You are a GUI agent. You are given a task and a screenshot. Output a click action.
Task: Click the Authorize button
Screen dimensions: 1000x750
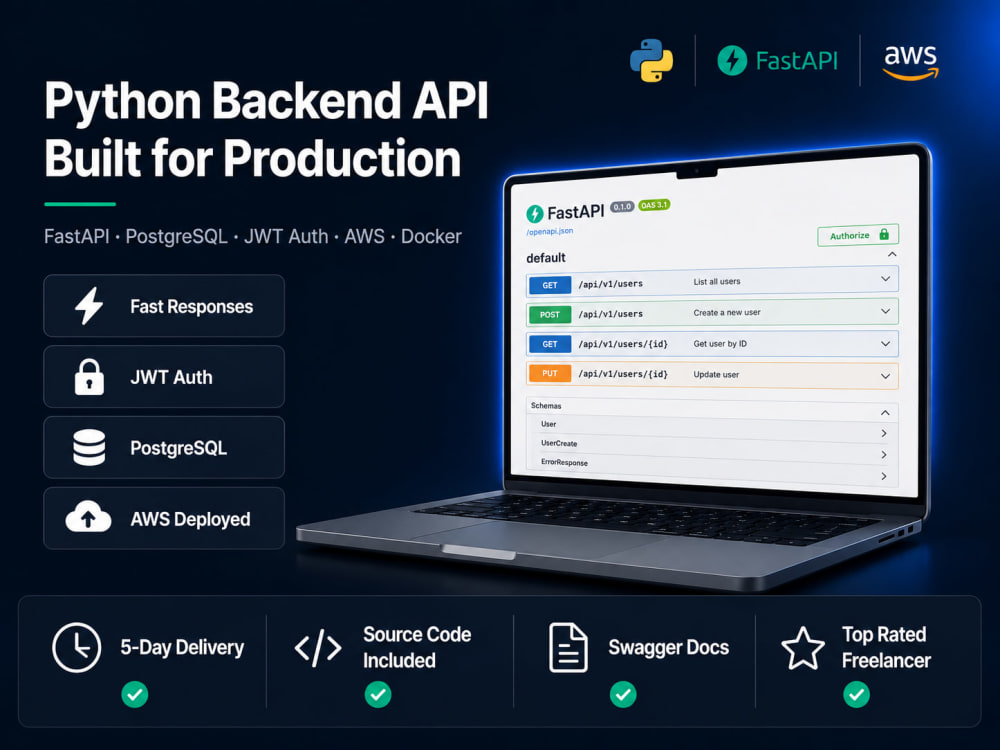tap(858, 235)
